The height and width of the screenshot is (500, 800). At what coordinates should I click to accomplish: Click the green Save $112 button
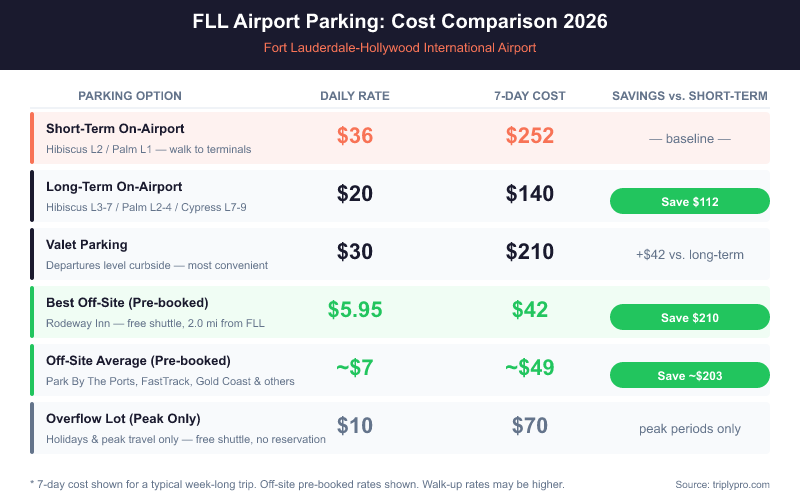tap(689, 201)
